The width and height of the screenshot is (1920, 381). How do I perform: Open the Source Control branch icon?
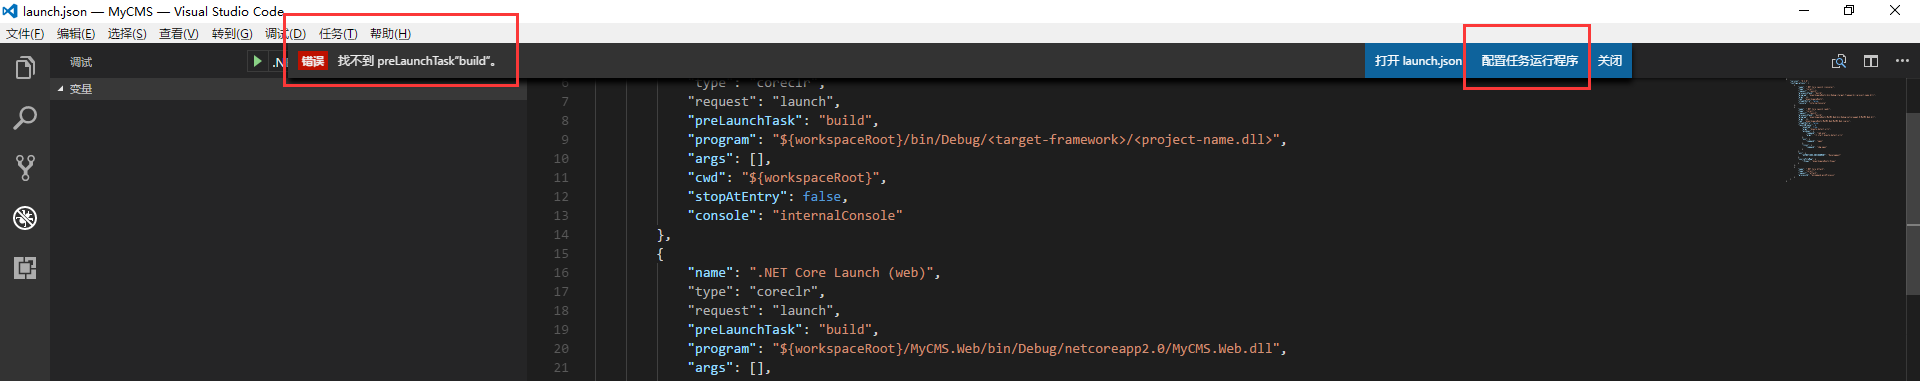pos(25,168)
